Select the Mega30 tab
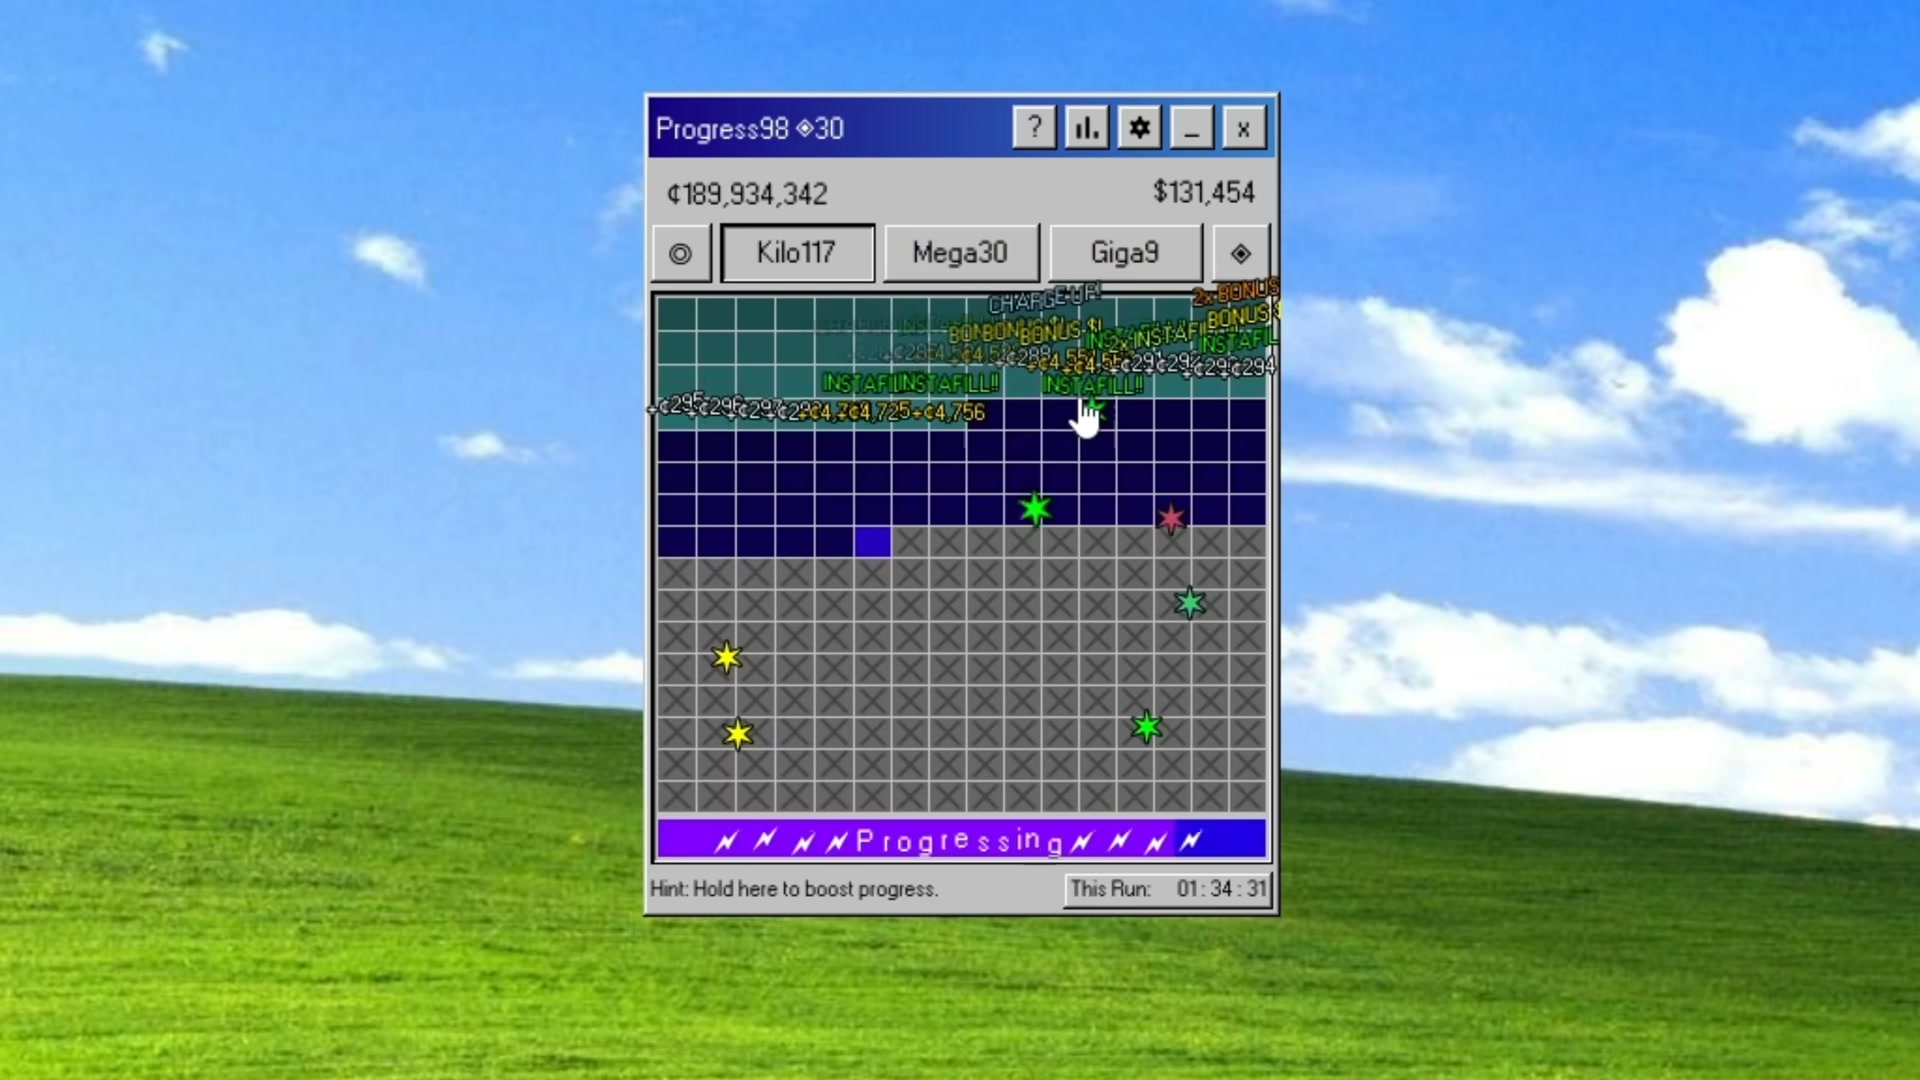 [960, 253]
